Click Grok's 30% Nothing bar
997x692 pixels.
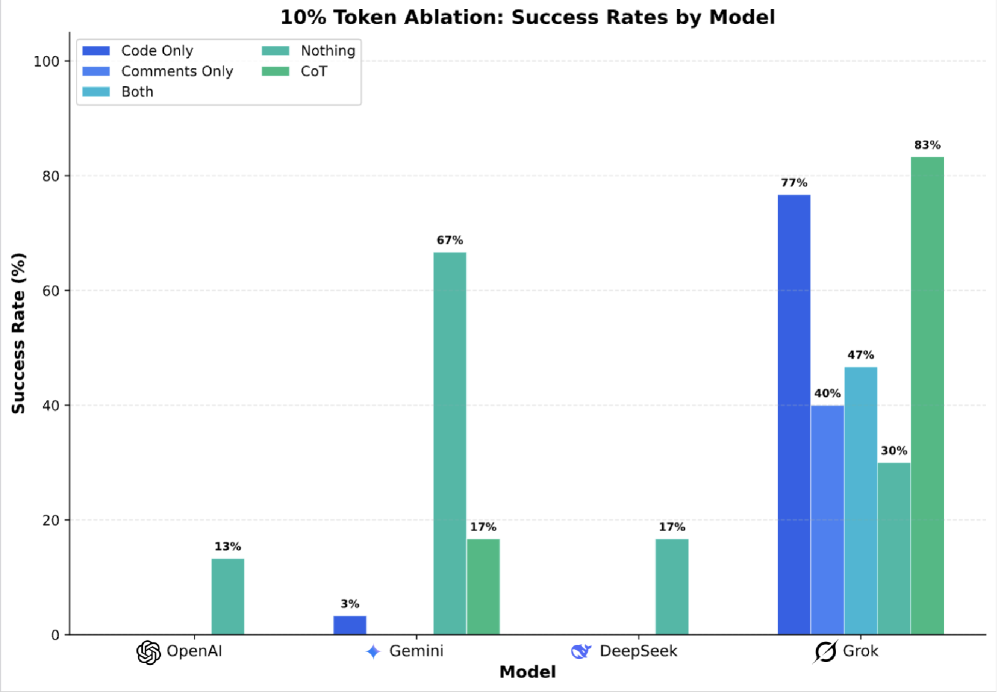[894, 548]
